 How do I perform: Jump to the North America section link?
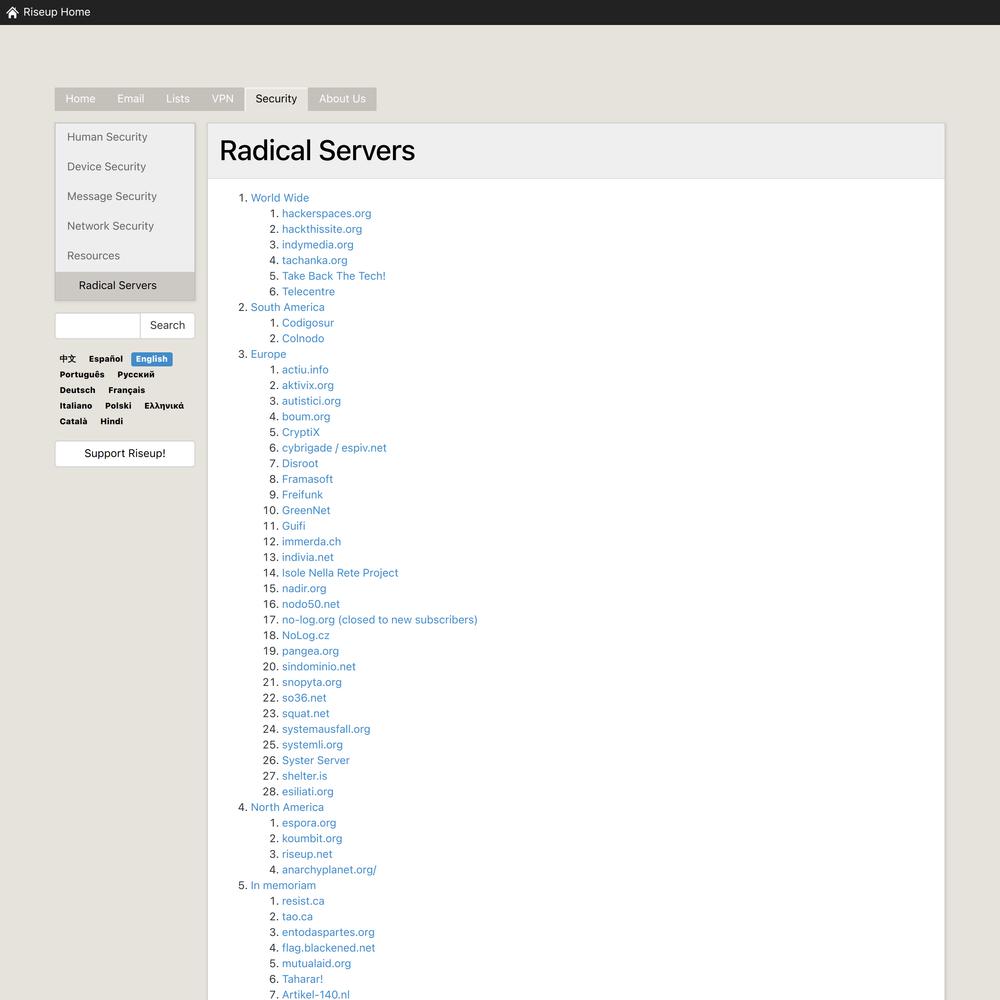[x=287, y=807]
